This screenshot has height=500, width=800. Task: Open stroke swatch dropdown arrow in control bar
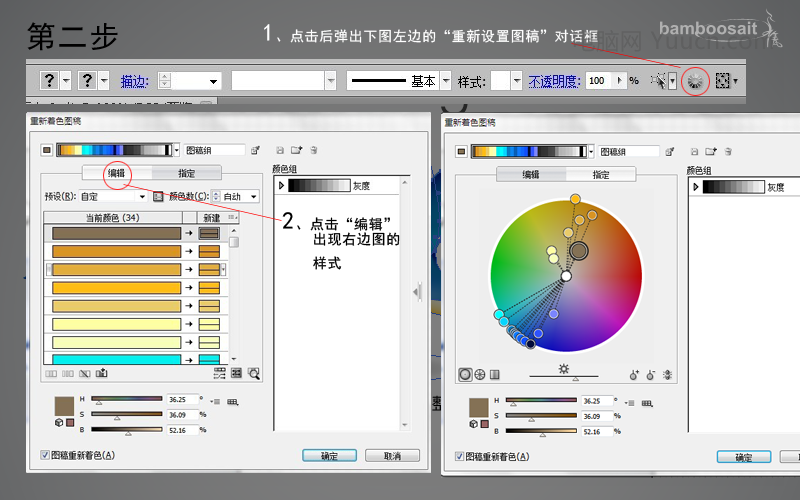(104, 81)
